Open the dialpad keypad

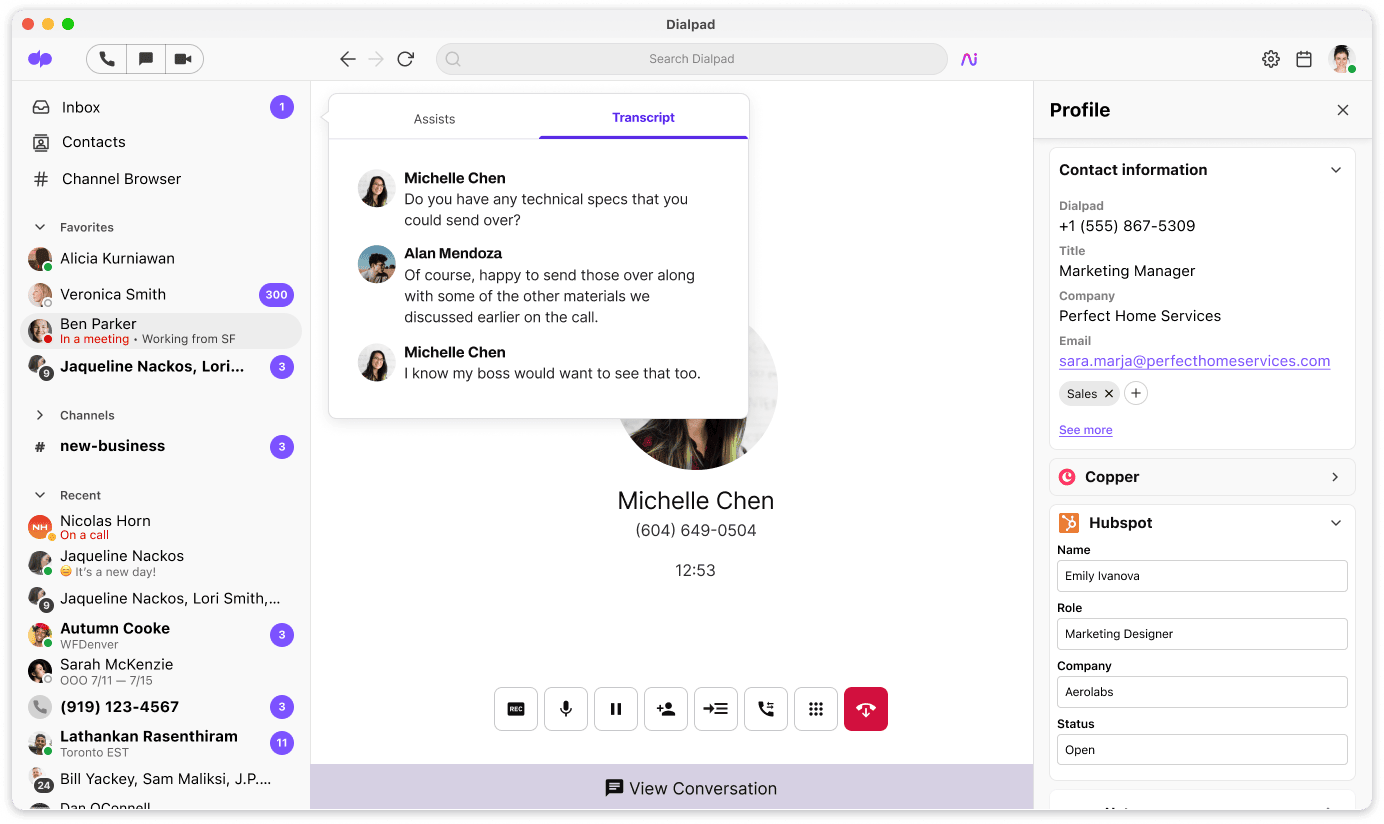tap(815, 708)
